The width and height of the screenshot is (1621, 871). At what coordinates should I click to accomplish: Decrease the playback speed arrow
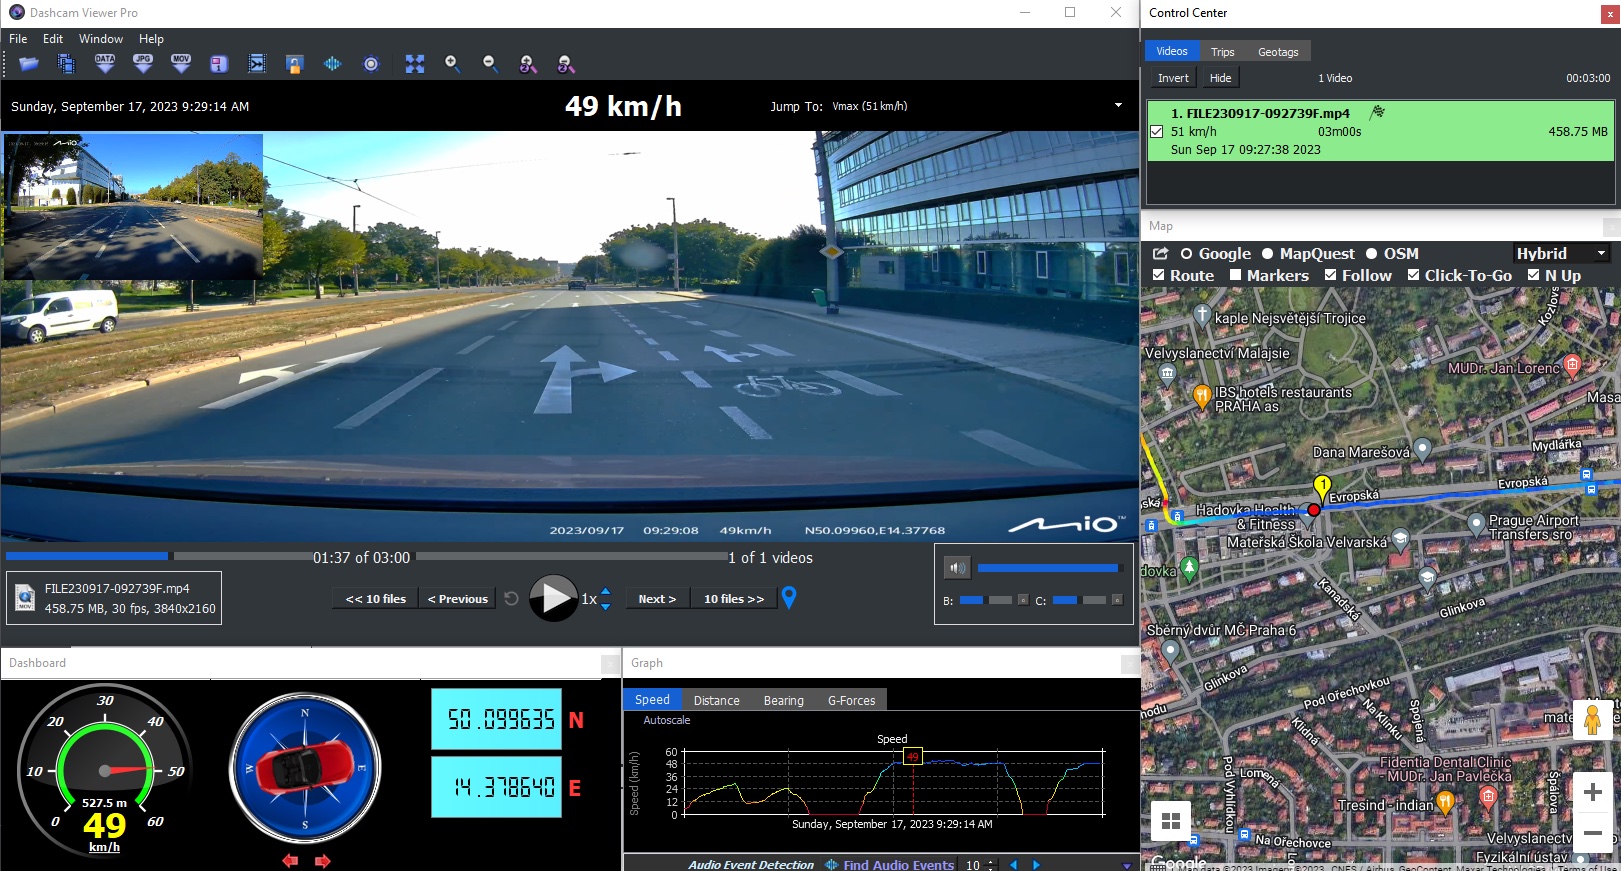coord(605,606)
